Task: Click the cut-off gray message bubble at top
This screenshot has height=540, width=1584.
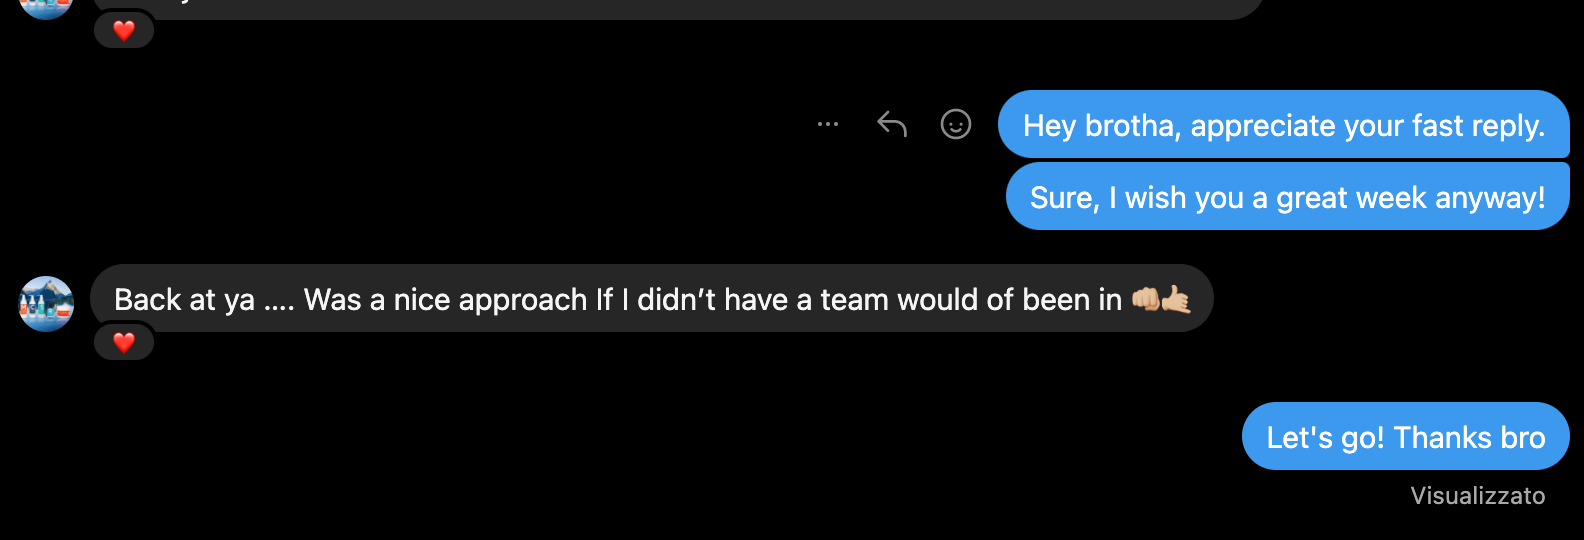Action: pos(680,8)
